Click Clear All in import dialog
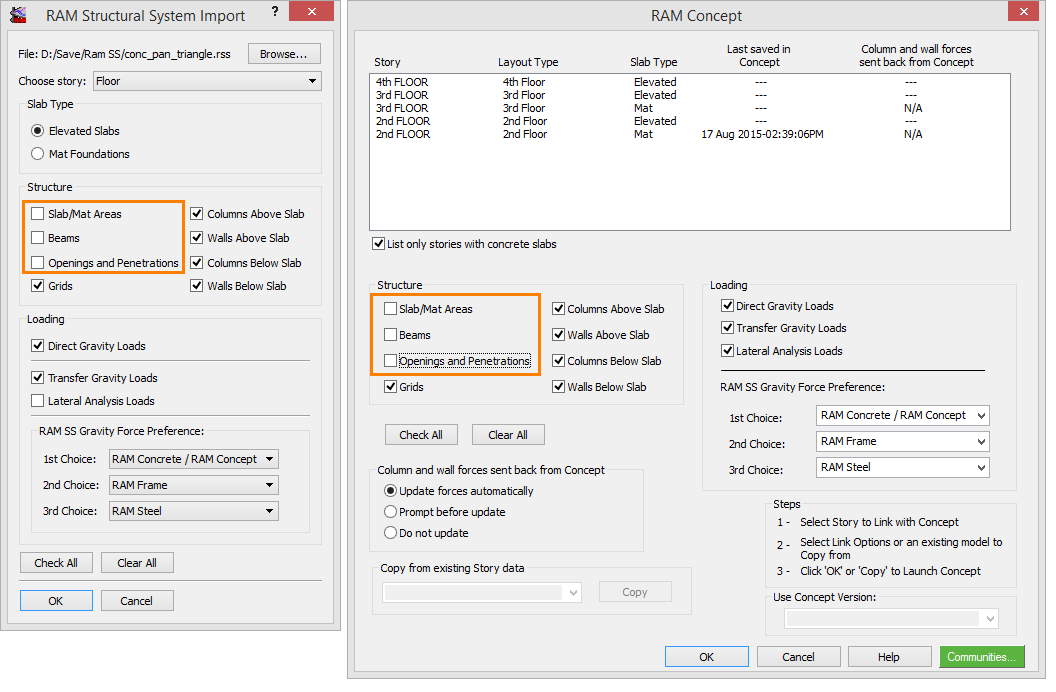1056x692 pixels. (137, 563)
